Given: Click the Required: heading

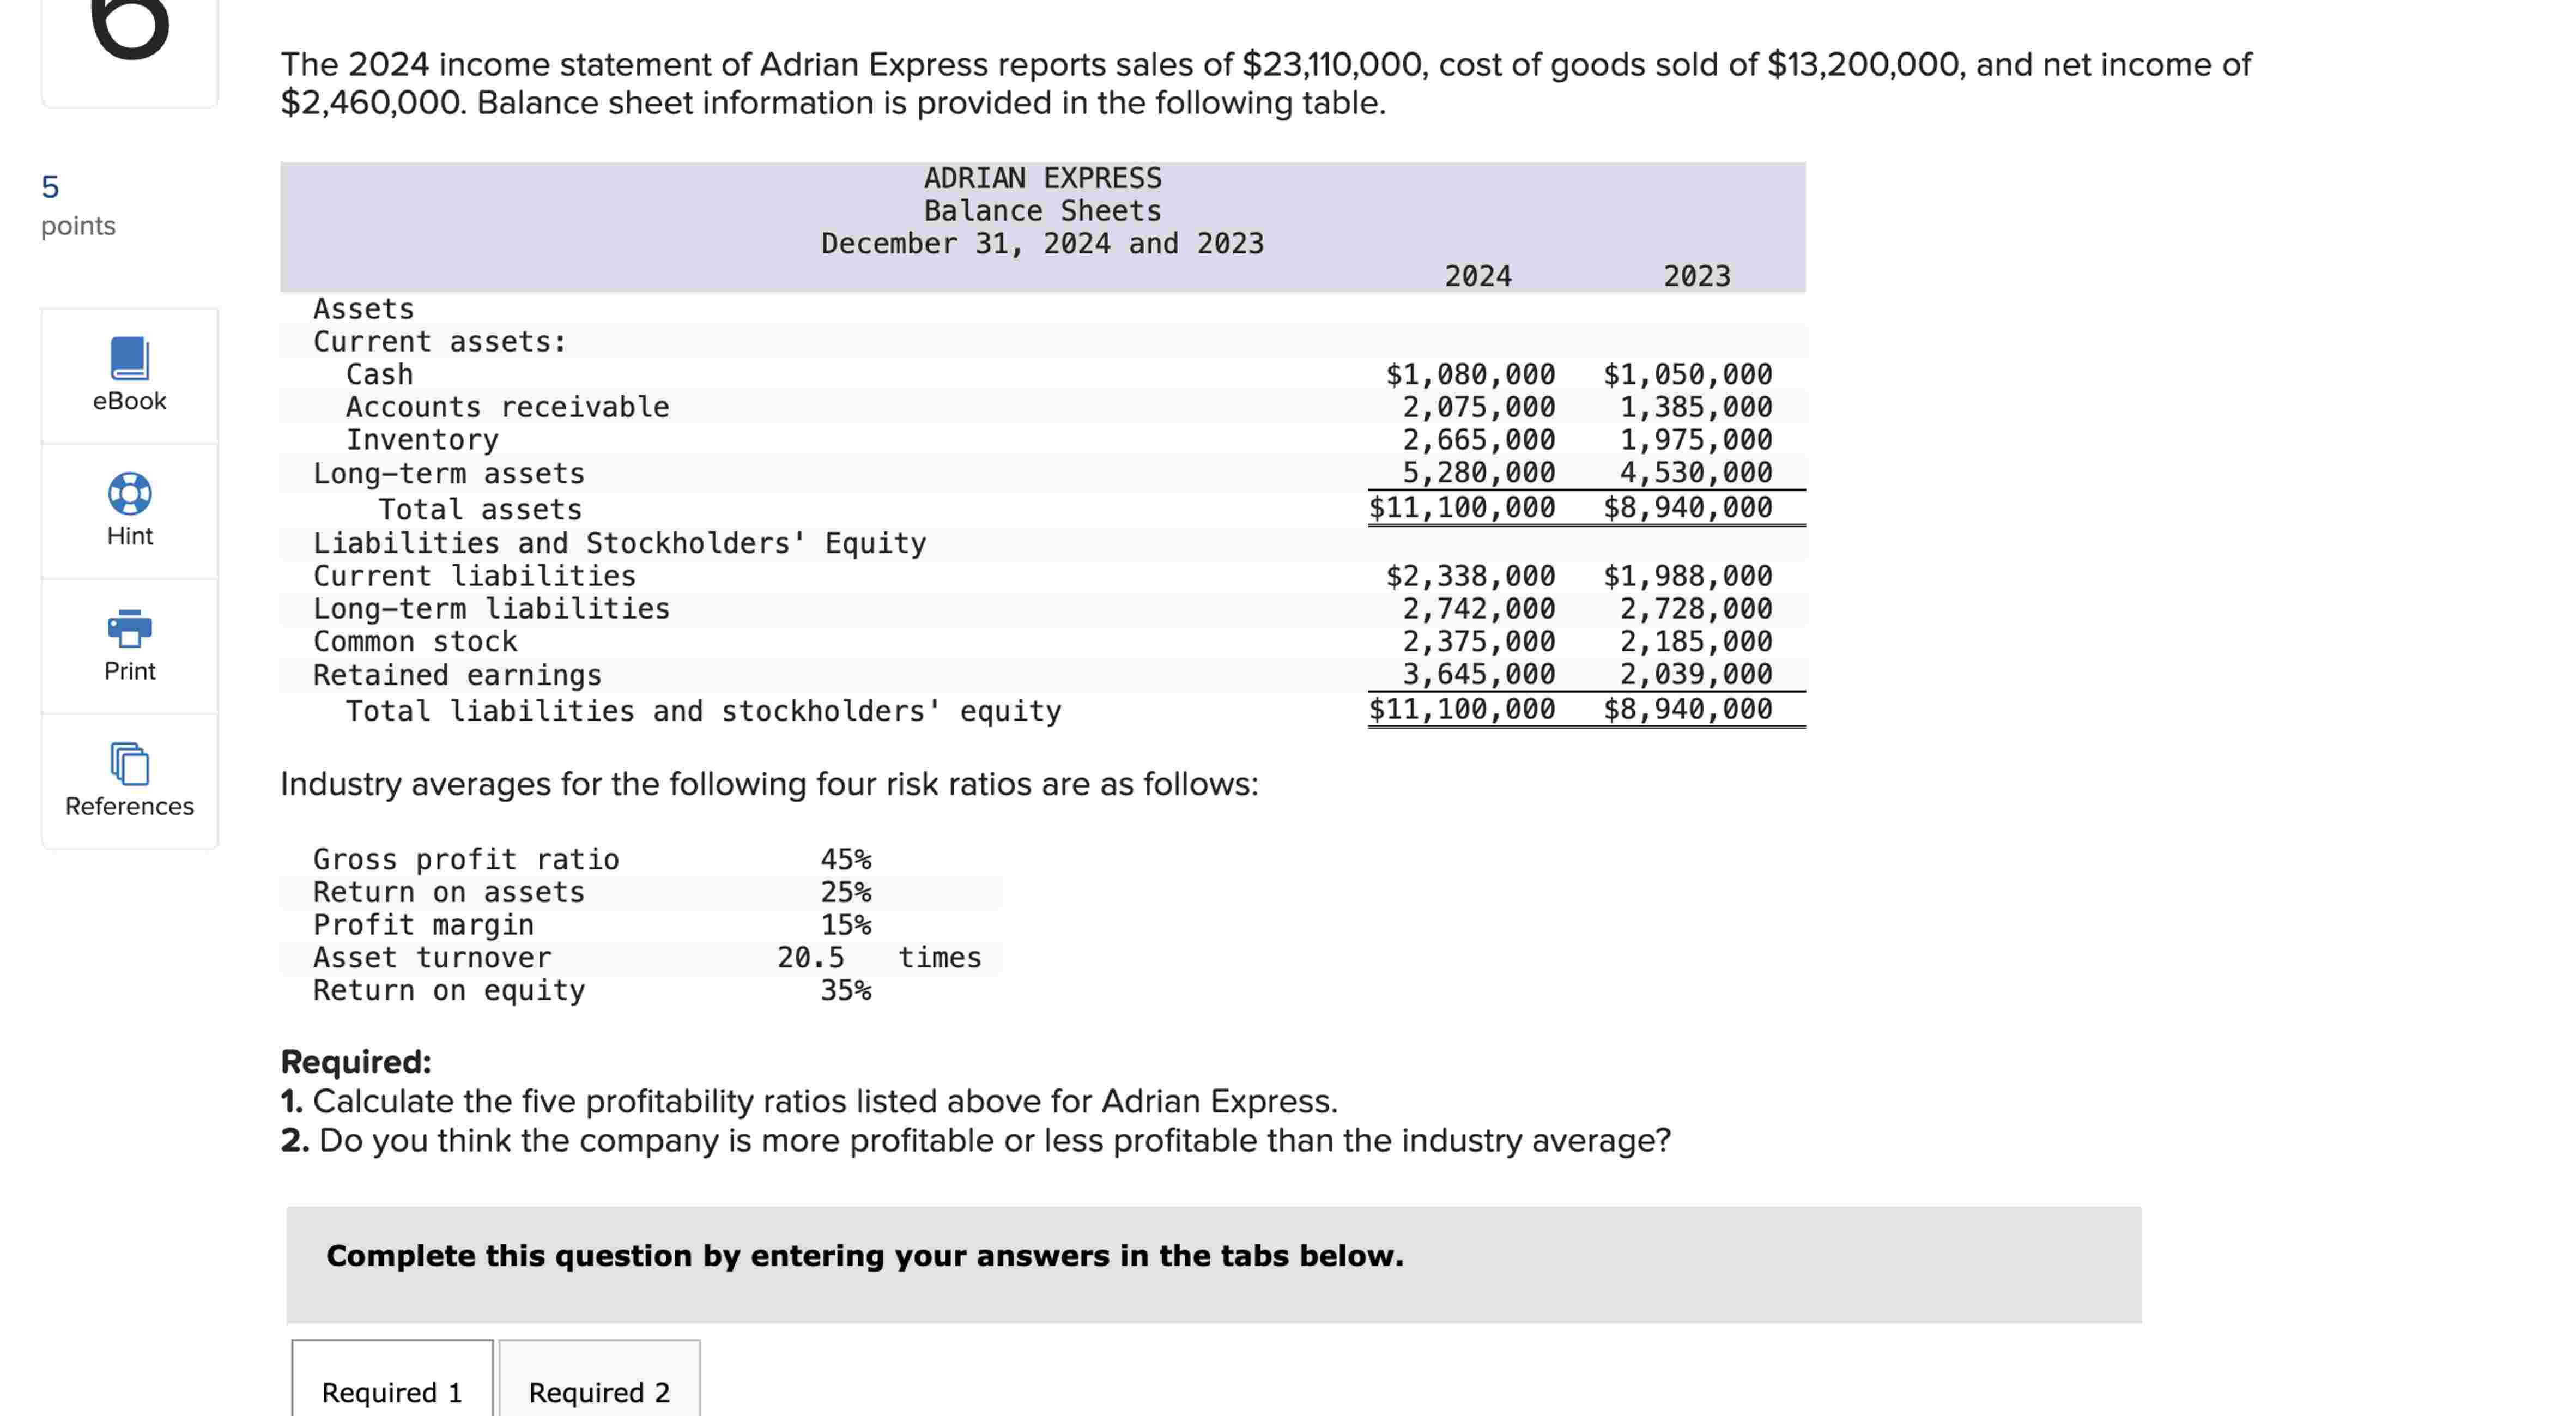Looking at the screenshot, I should coord(356,1061).
